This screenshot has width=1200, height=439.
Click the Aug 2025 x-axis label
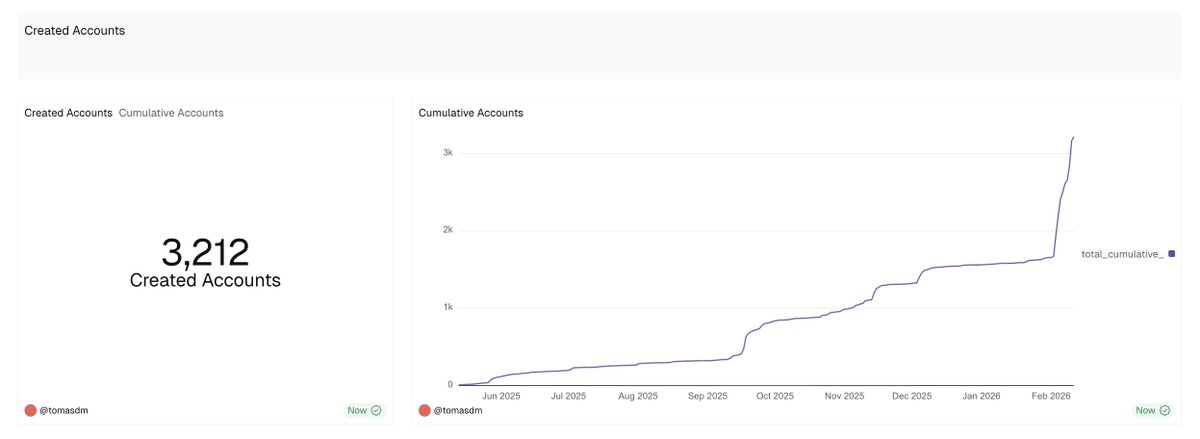[x=638, y=396]
